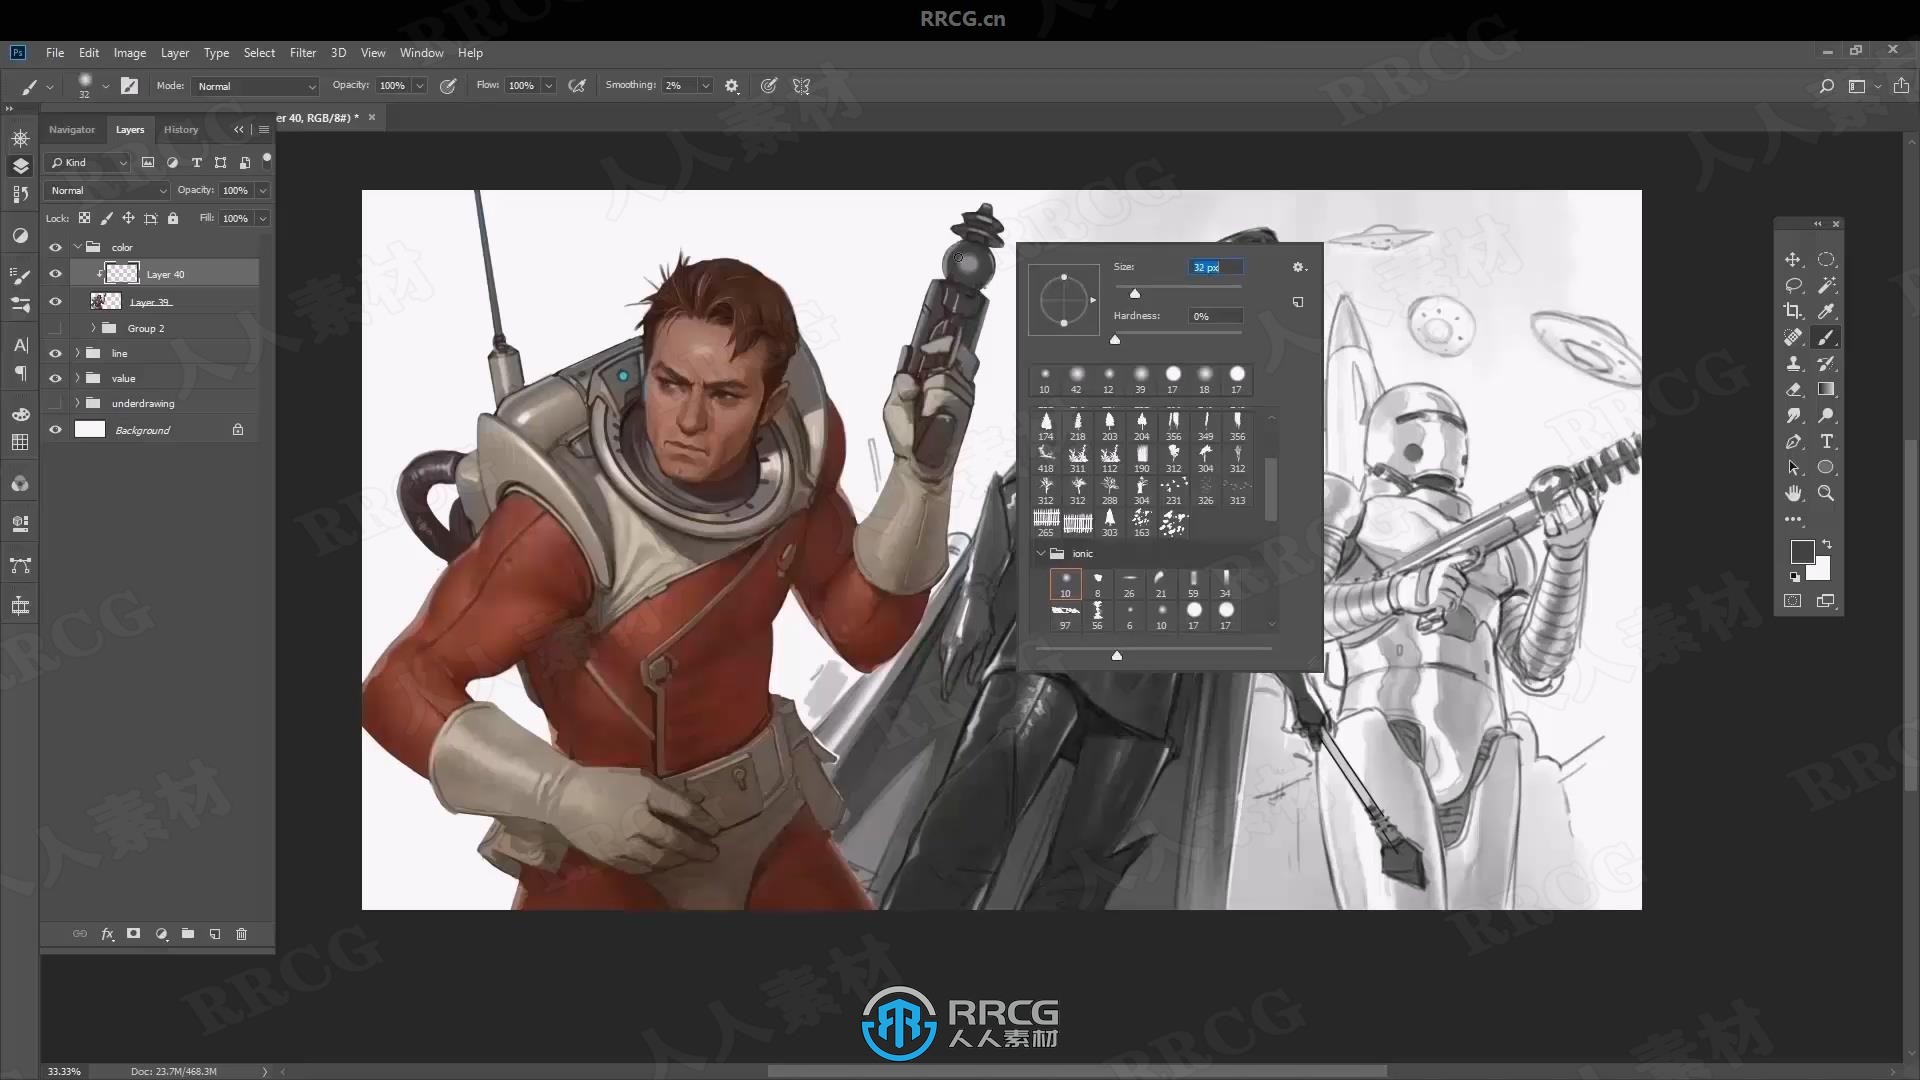Hide the value group
Viewport: 1920px width, 1080px height.
coord(55,378)
